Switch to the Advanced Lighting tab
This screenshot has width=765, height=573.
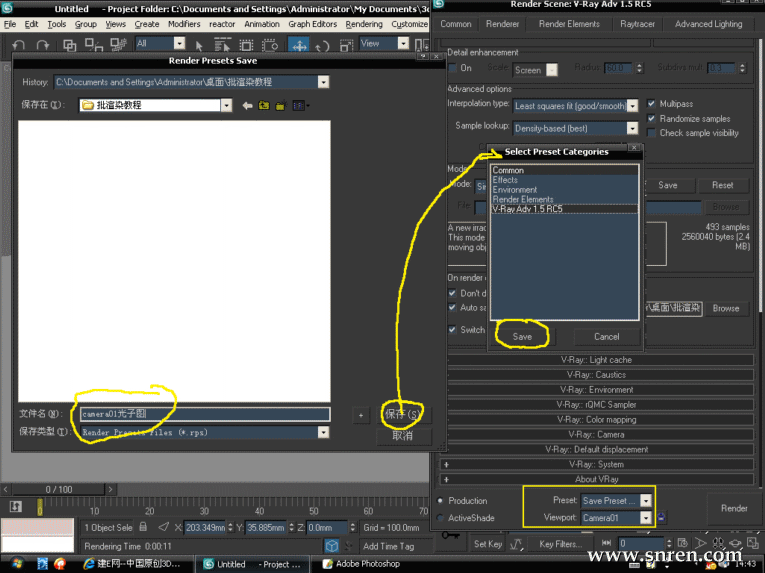click(708, 24)
